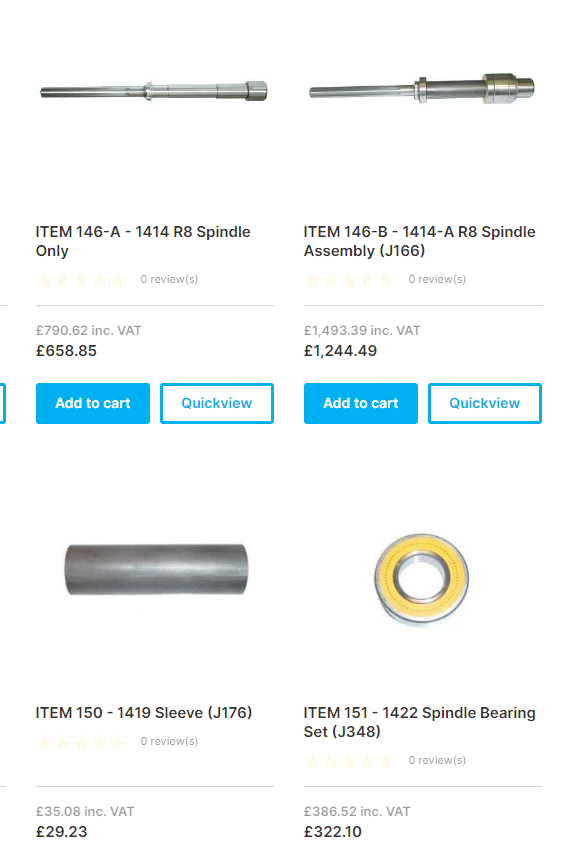Viewport: 570px width, 854px height.
Task: Open the 0 review(s) link for ITEM 151
Action: point(437,760)
